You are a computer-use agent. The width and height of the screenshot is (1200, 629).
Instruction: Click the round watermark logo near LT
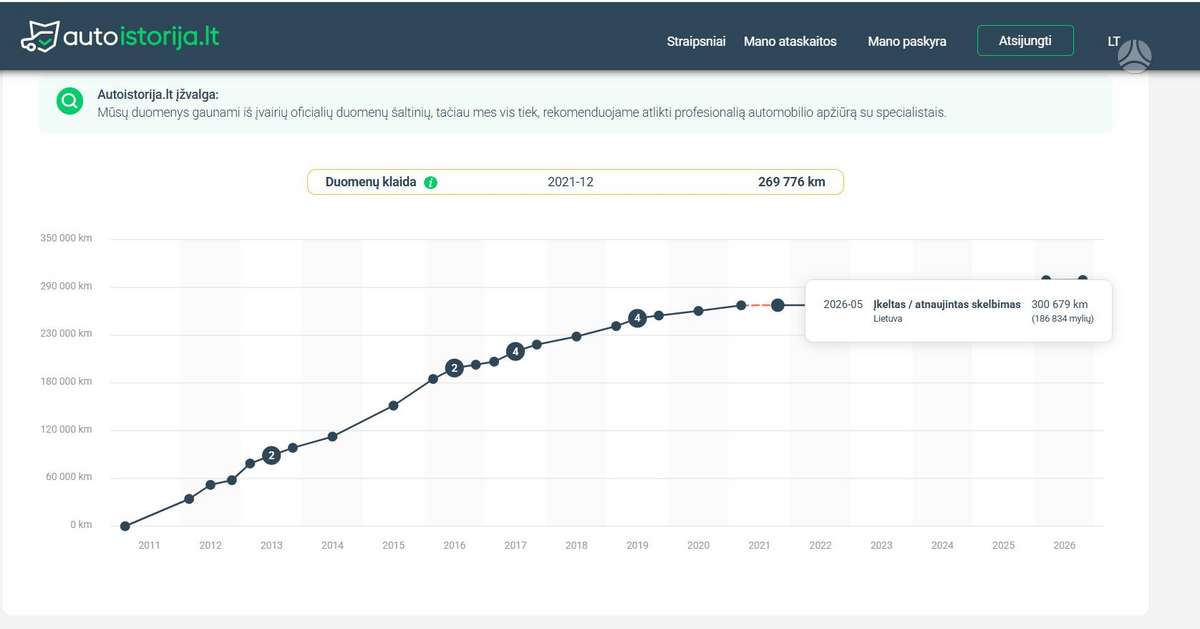[x=1135, y=56]
